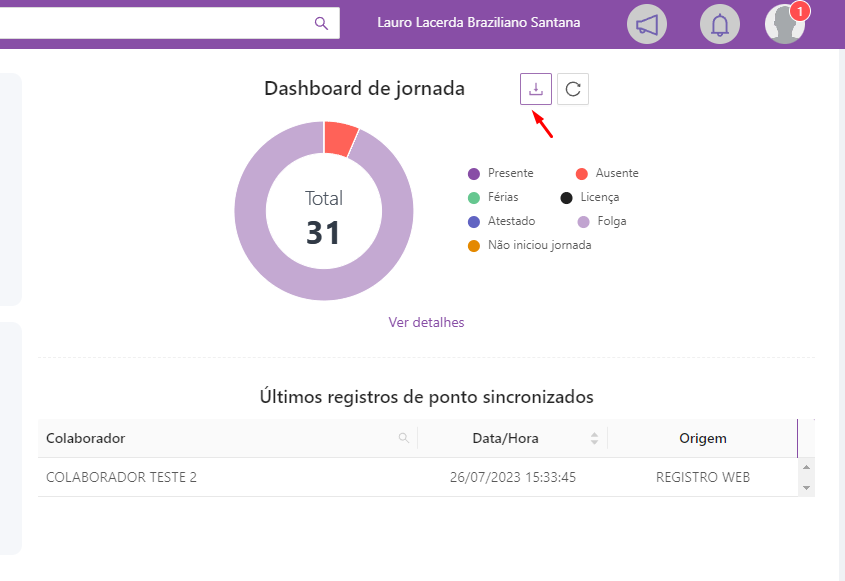Open the megaphone announcements icon
Viewport: 845px width, 581px height.
tap(647, 24)
